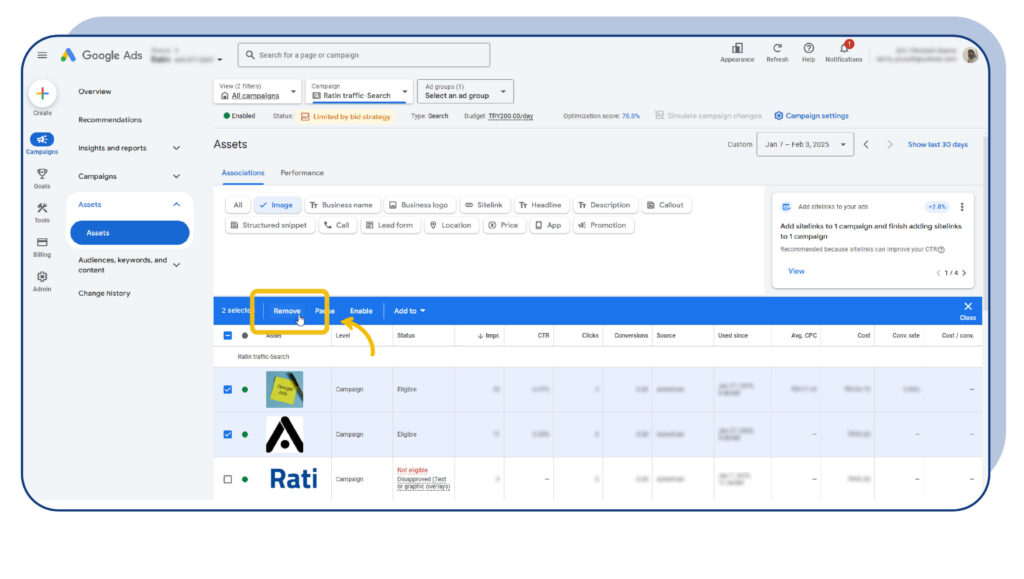Select the Assets sidebar sub-item
Screen dimensions: 1024x579
click(130, 233)
